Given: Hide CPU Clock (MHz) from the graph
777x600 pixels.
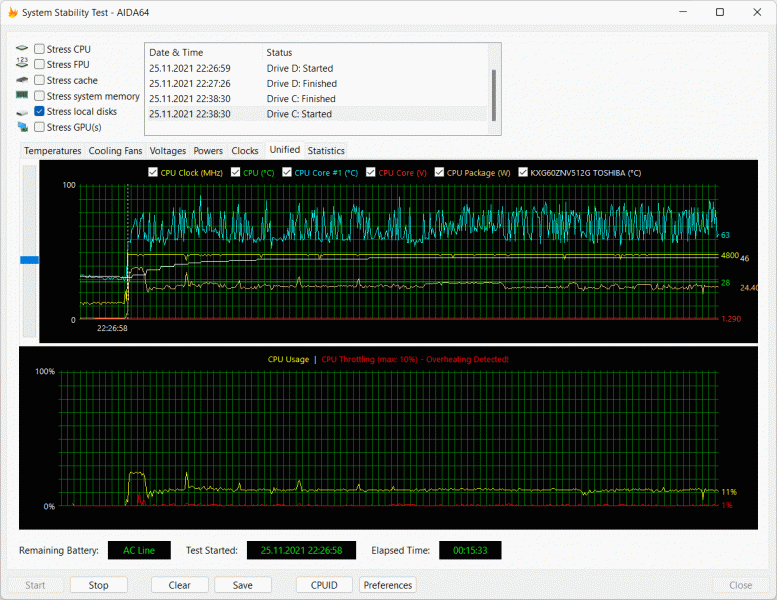Looking at the screenshot, I should [153, 172].
